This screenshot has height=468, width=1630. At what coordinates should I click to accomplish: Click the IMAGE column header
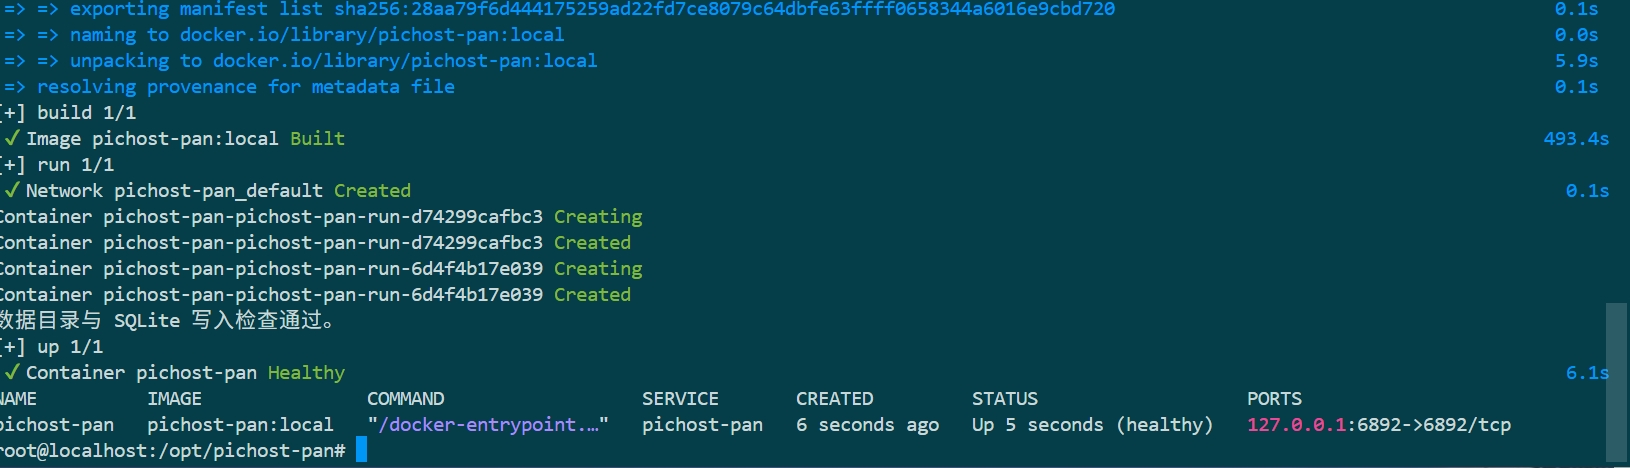click(174, 398)
